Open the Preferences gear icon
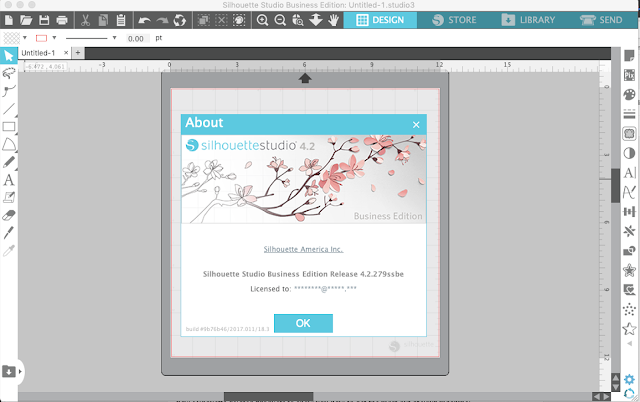Image resolution: width=640 pixels, height=402 pixels. (x=629, y=379)
